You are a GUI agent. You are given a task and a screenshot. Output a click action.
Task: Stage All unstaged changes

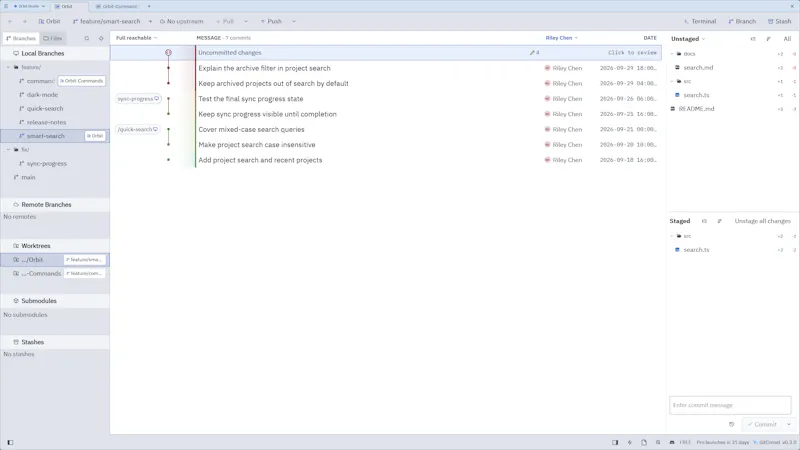point(787,39)
